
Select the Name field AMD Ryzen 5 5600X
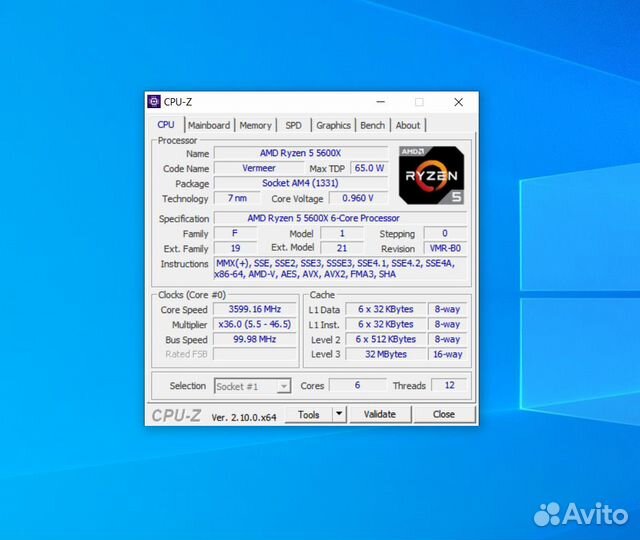click(300, 153)
